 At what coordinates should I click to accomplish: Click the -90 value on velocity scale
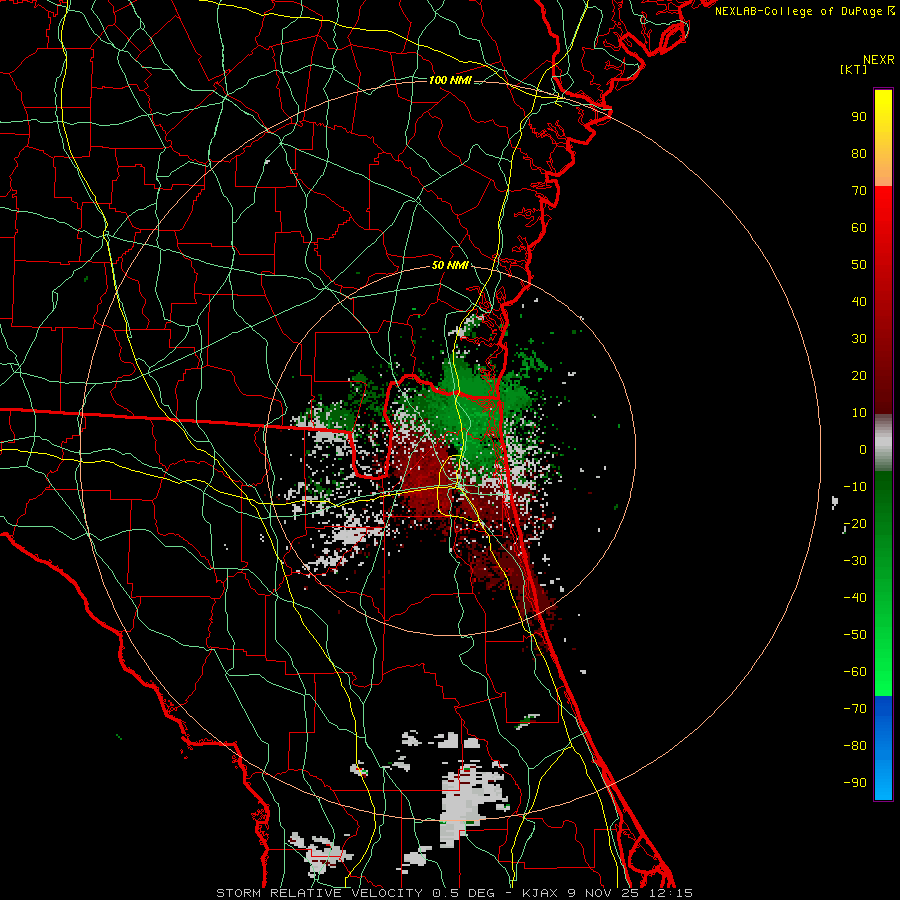point(855,783)
